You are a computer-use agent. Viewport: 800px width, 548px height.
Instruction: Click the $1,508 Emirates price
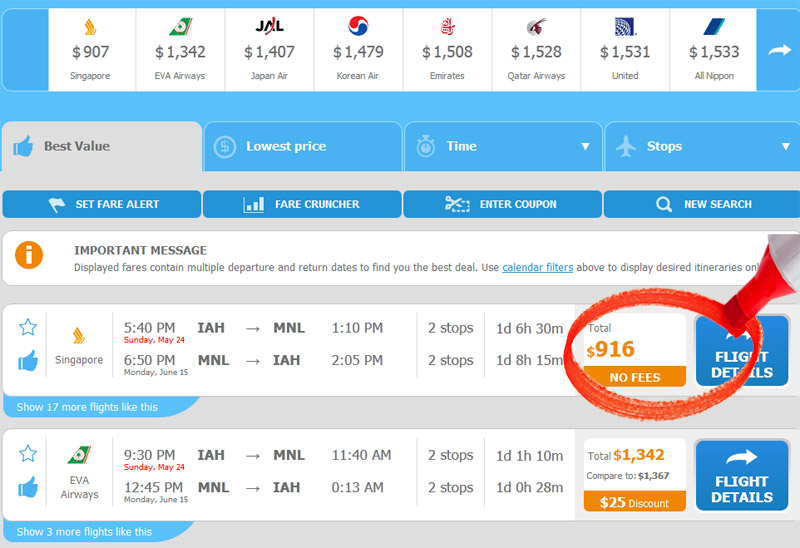pyautogui.click(x=447, y=52)
